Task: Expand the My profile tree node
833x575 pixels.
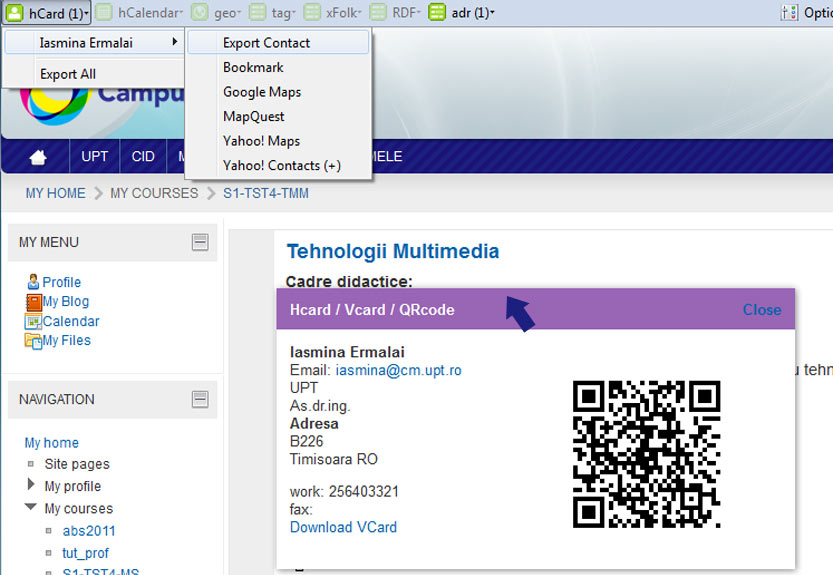Action: pos(32,486)
